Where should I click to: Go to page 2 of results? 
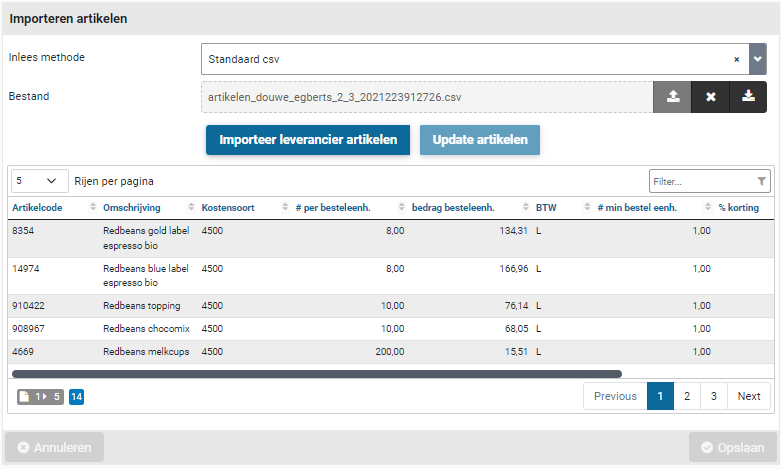click(686, 396)
